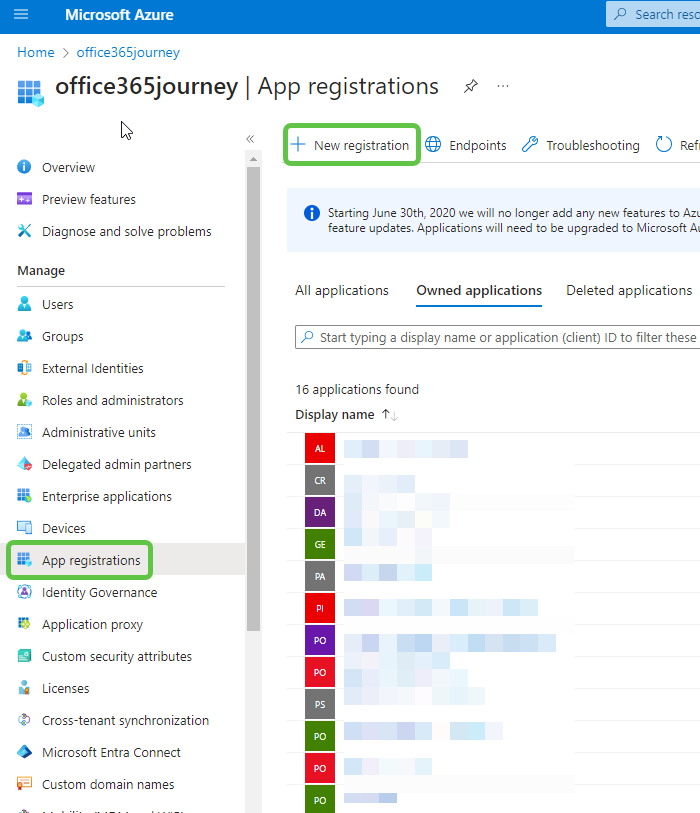The image size is (700, 813).
Task: Open the more options ellipsis menu
Action: (503, 86)
